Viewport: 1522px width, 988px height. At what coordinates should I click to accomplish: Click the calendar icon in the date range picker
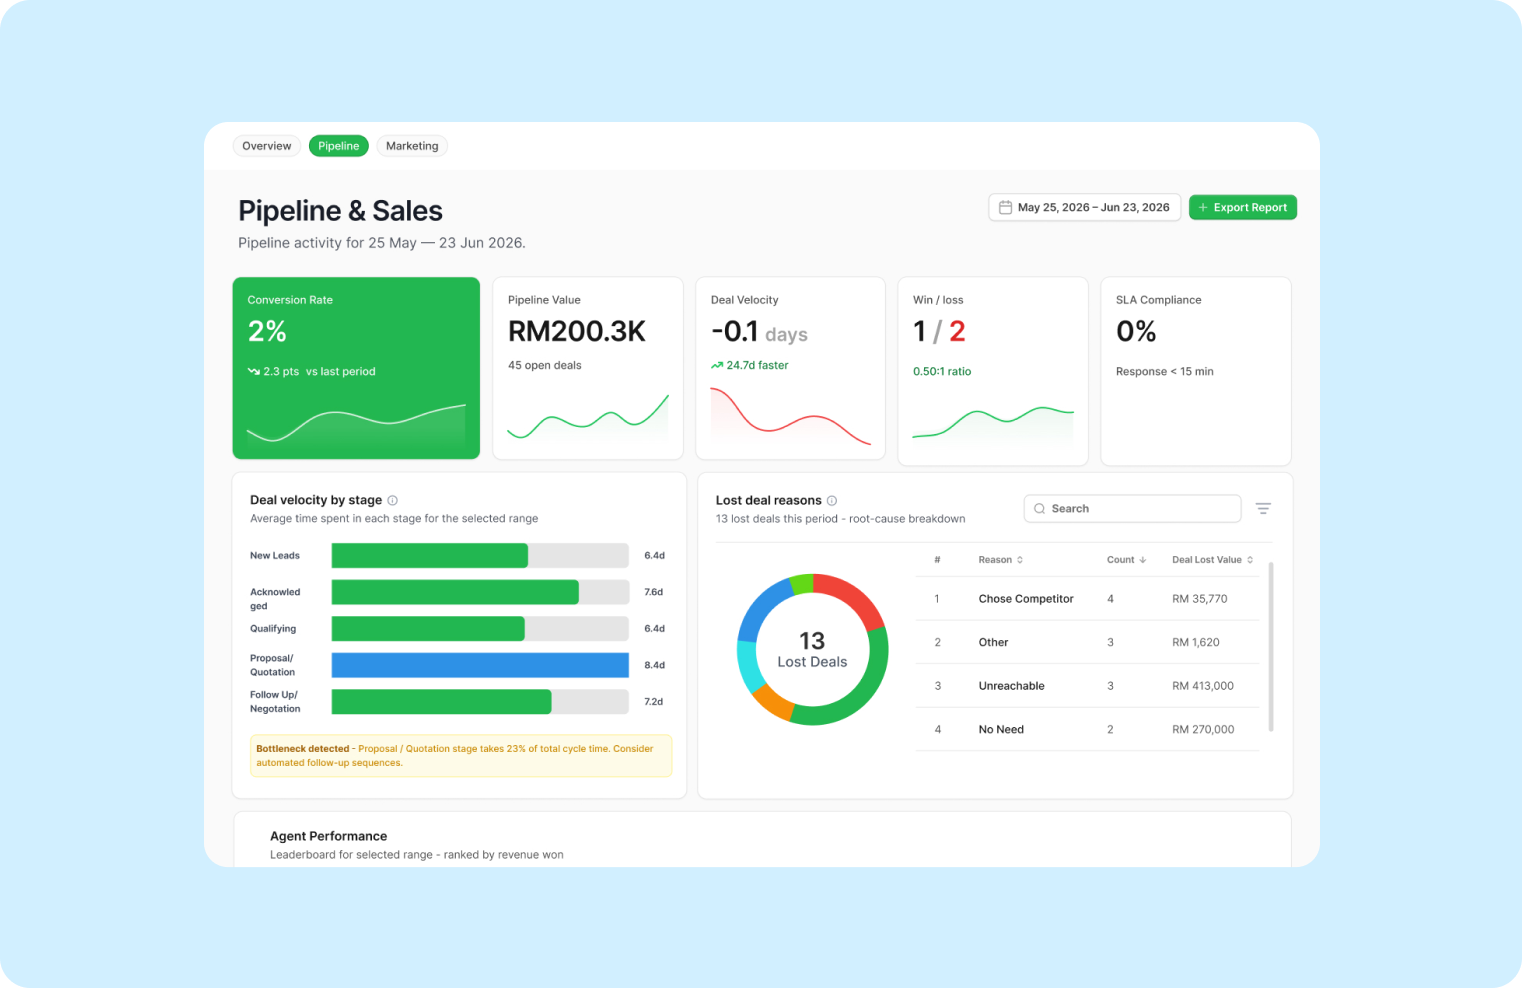click(1005, 207)
